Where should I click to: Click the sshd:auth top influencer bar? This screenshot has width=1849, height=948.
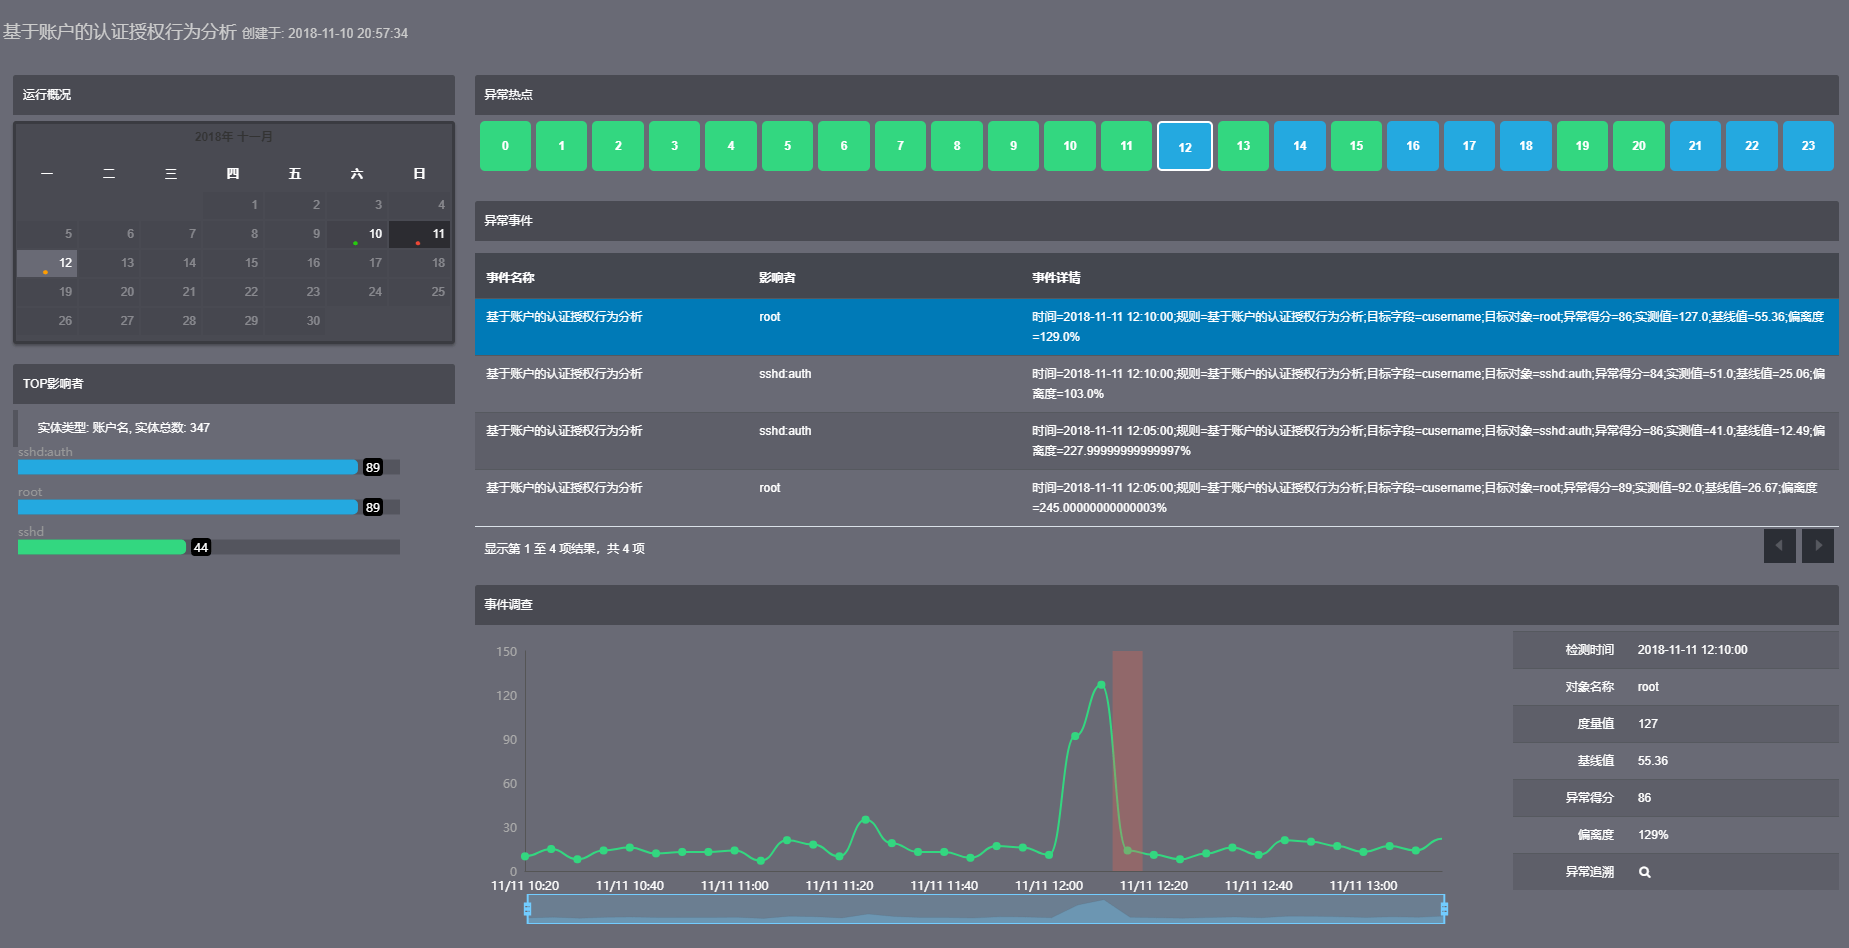pos(188,467)
